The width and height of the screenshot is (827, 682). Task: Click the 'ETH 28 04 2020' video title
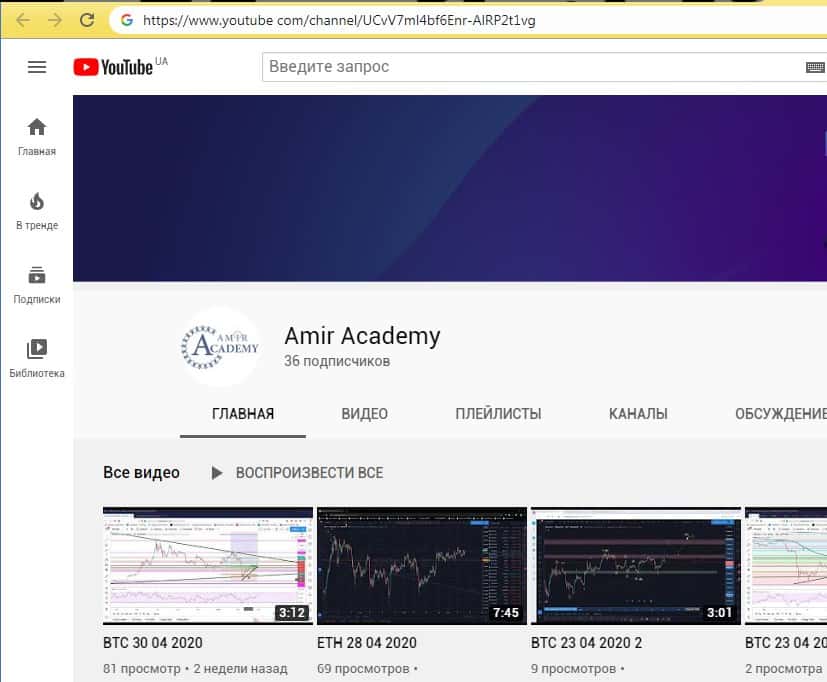367,643
